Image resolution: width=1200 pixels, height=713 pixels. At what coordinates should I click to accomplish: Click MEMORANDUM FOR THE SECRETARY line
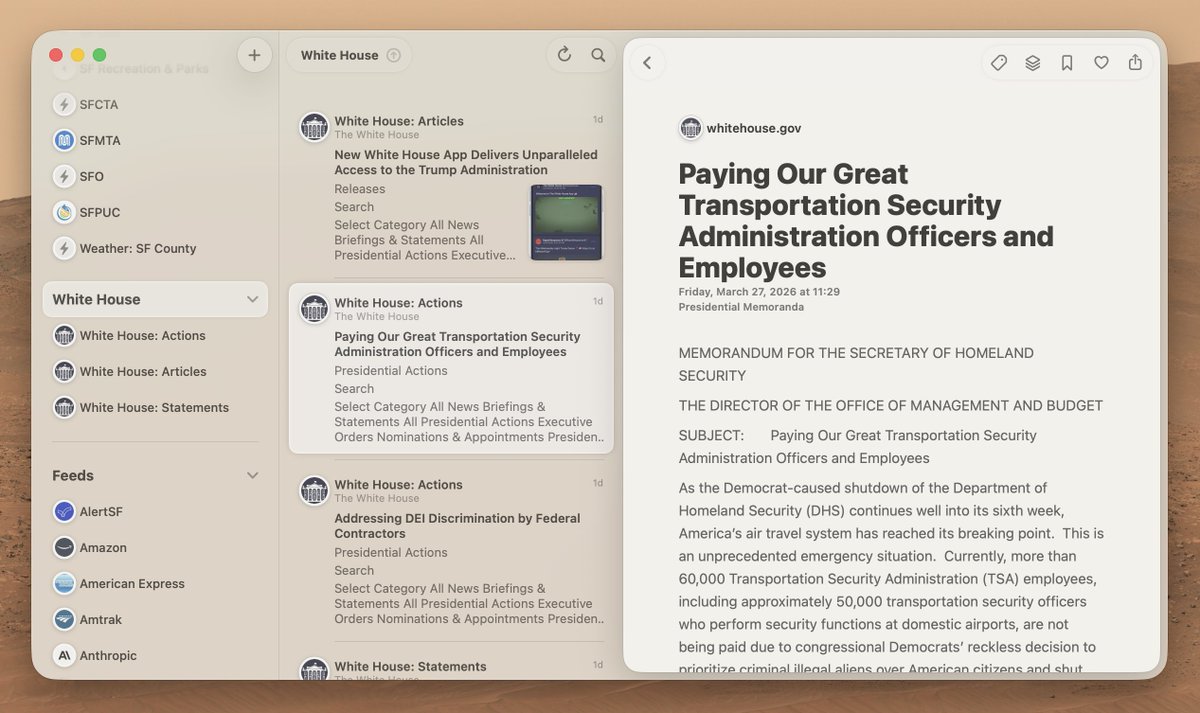coord(856,364)
